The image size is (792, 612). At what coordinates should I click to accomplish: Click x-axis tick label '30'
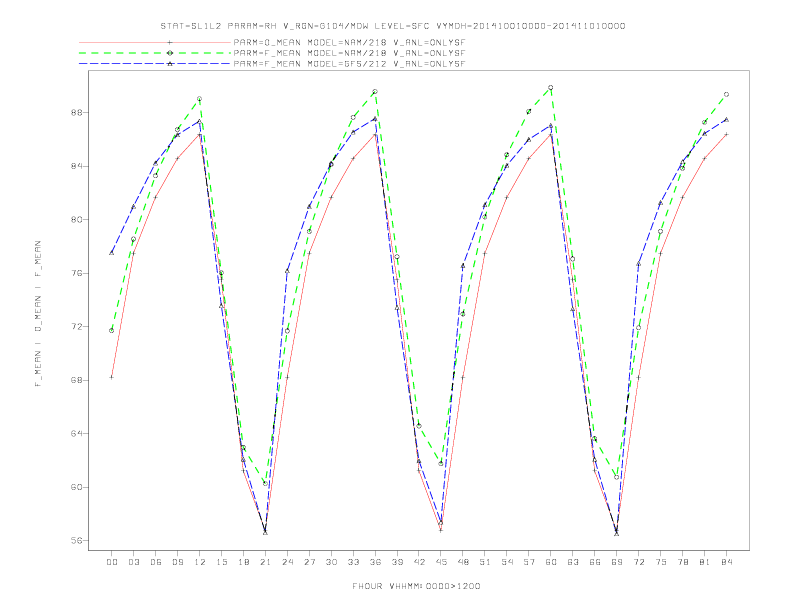click(x=331, y=562)
